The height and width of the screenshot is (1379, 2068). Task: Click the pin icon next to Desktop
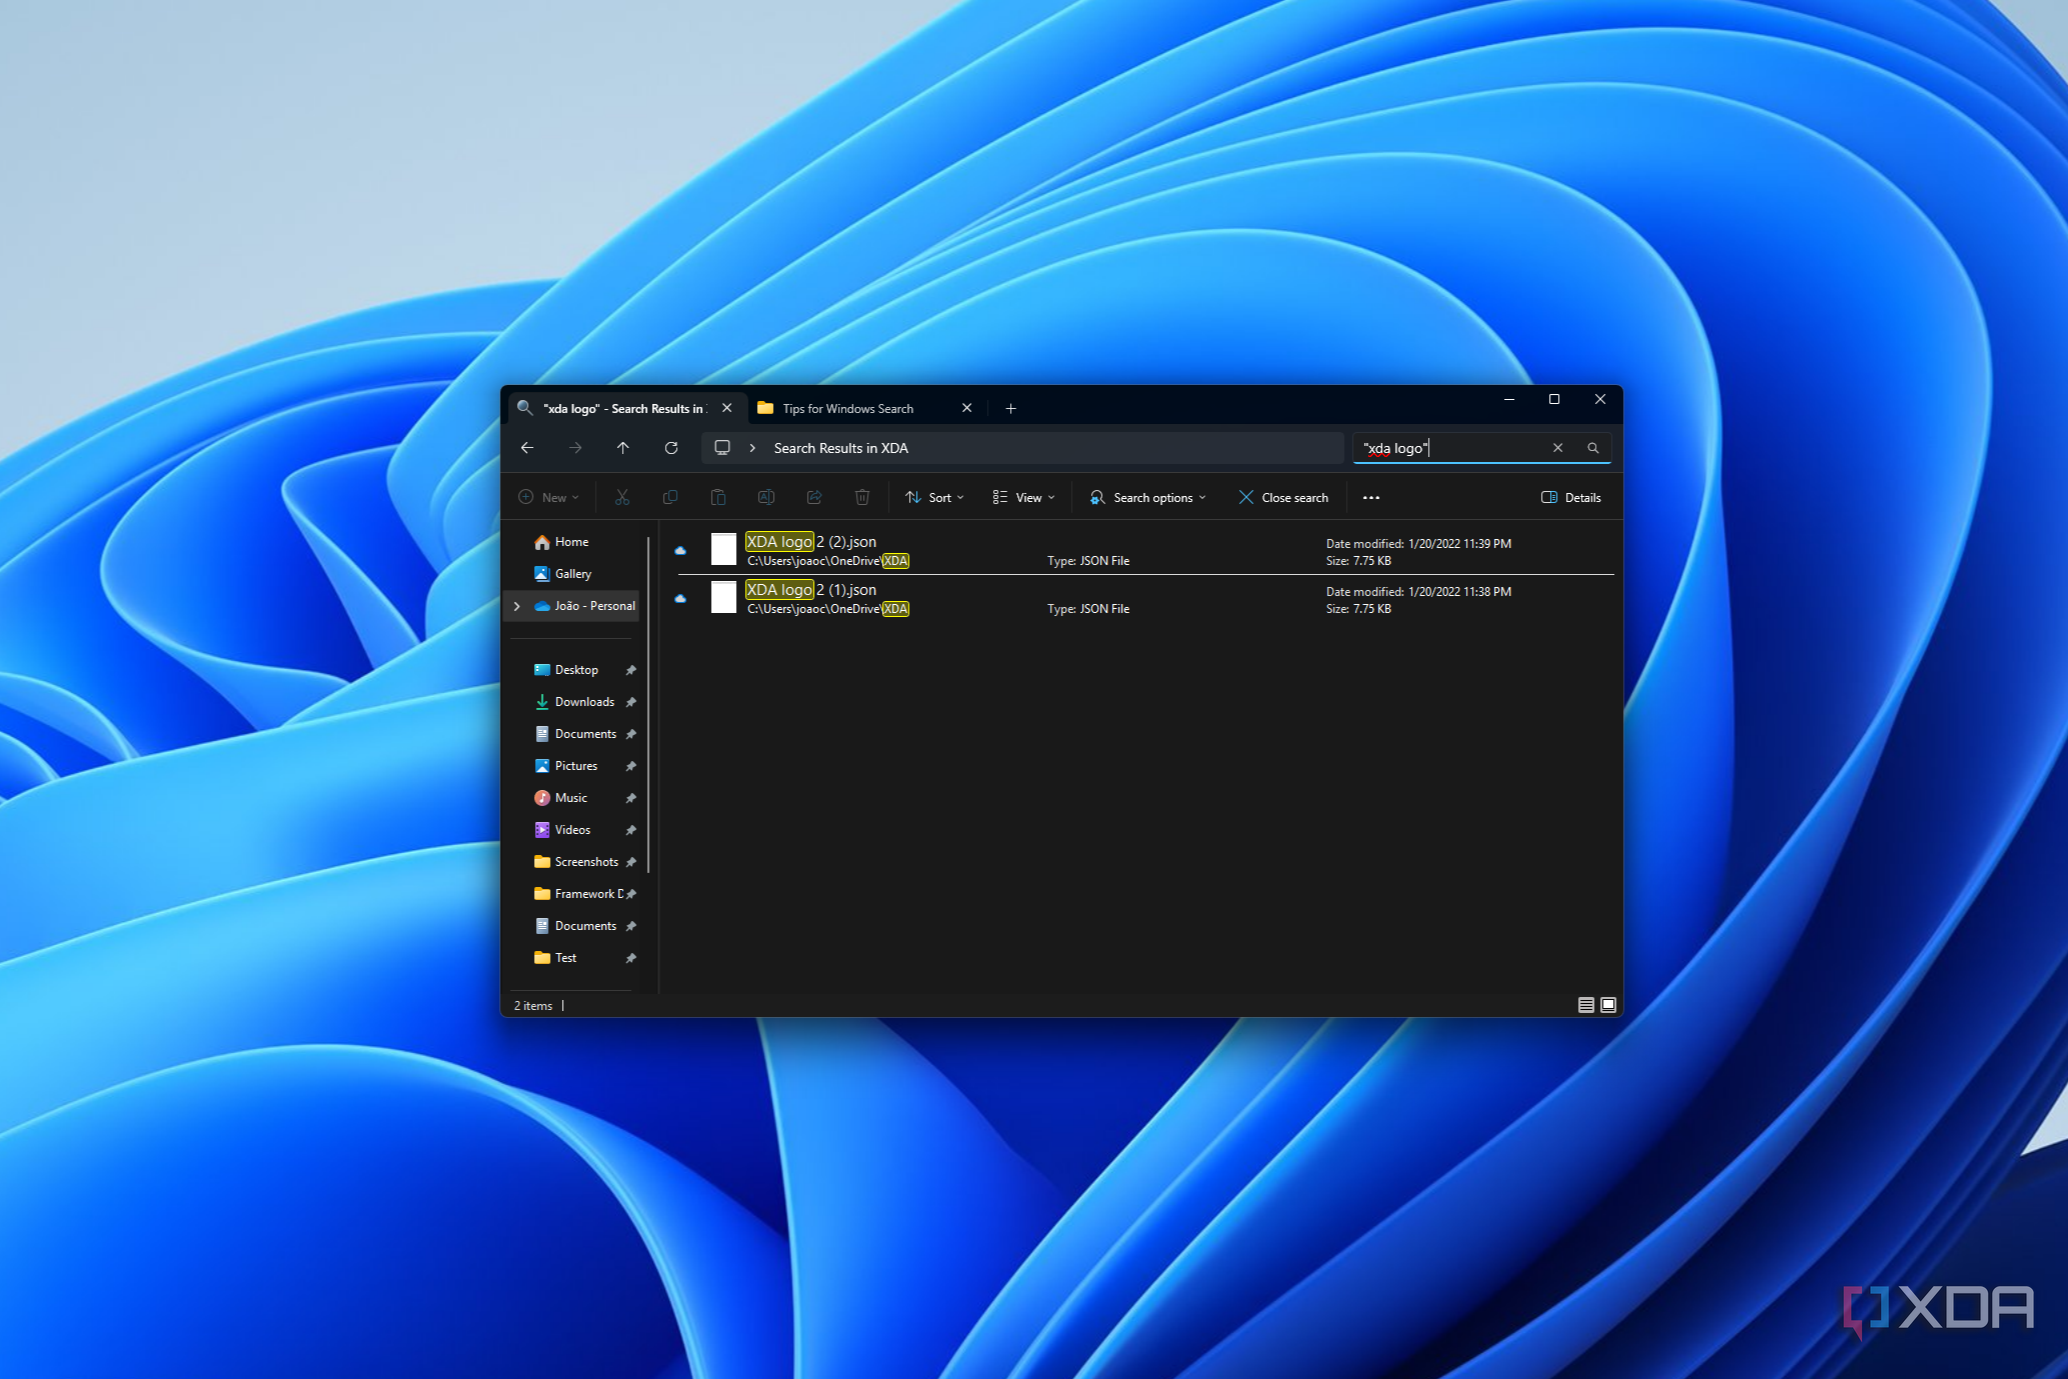coord(631,670)
